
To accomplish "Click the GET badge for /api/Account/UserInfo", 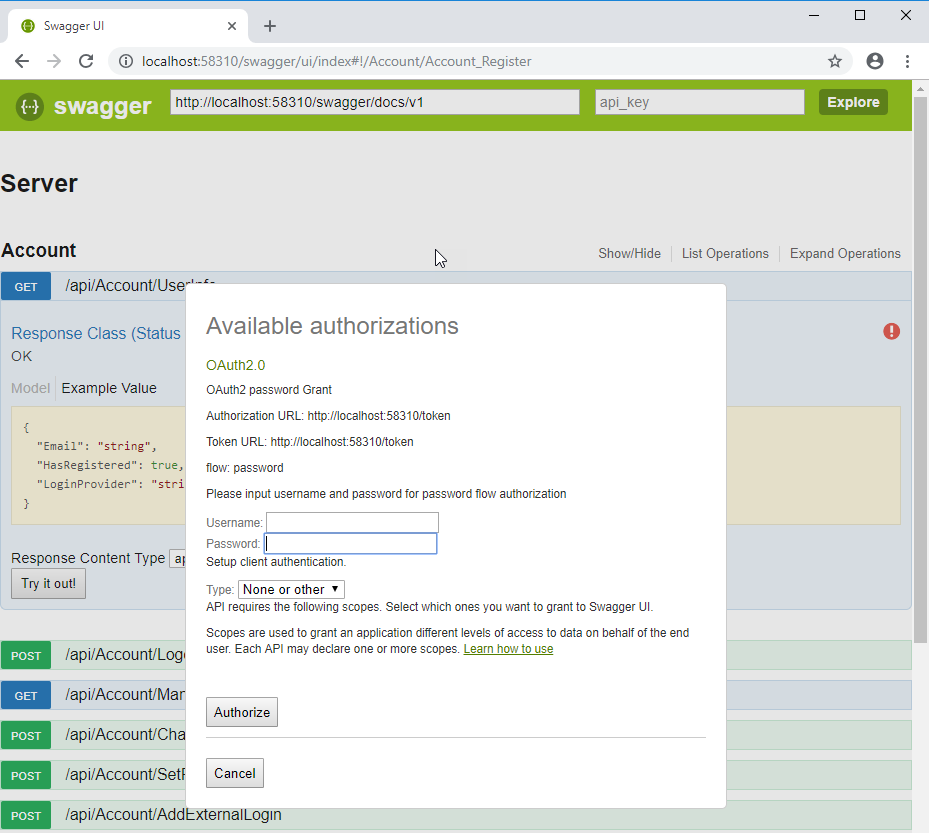I will (x=25, y=285).
